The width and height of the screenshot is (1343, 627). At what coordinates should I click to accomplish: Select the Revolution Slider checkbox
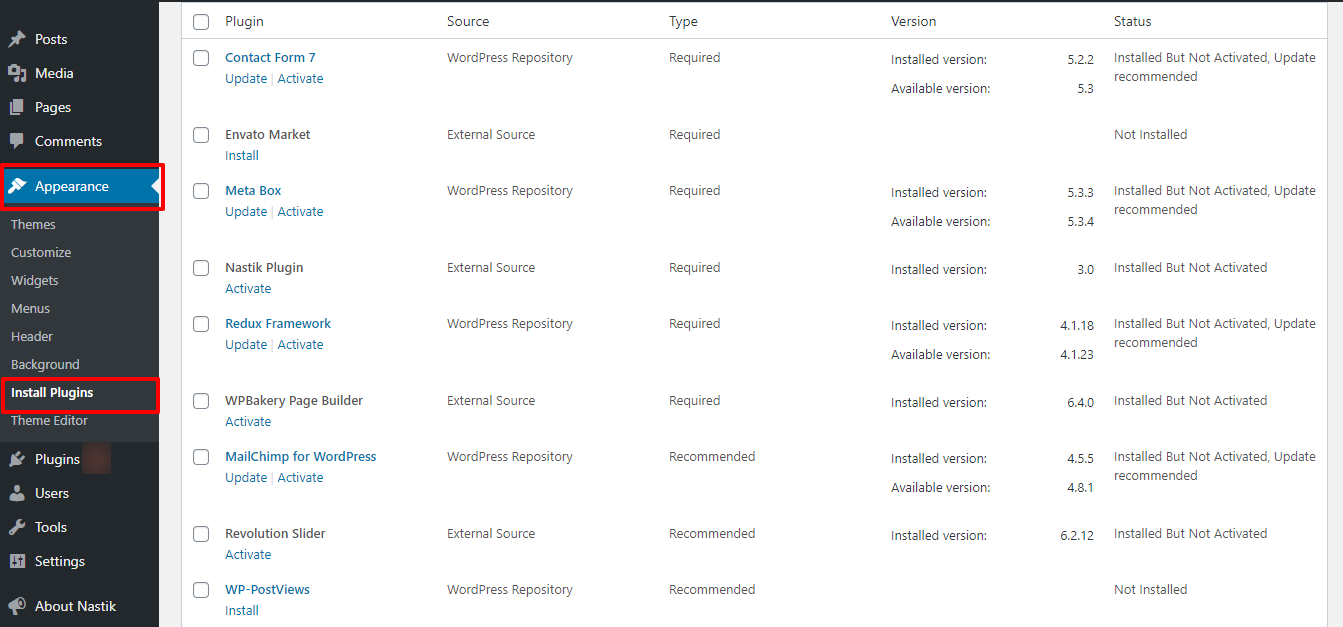(x=201, y=534)
